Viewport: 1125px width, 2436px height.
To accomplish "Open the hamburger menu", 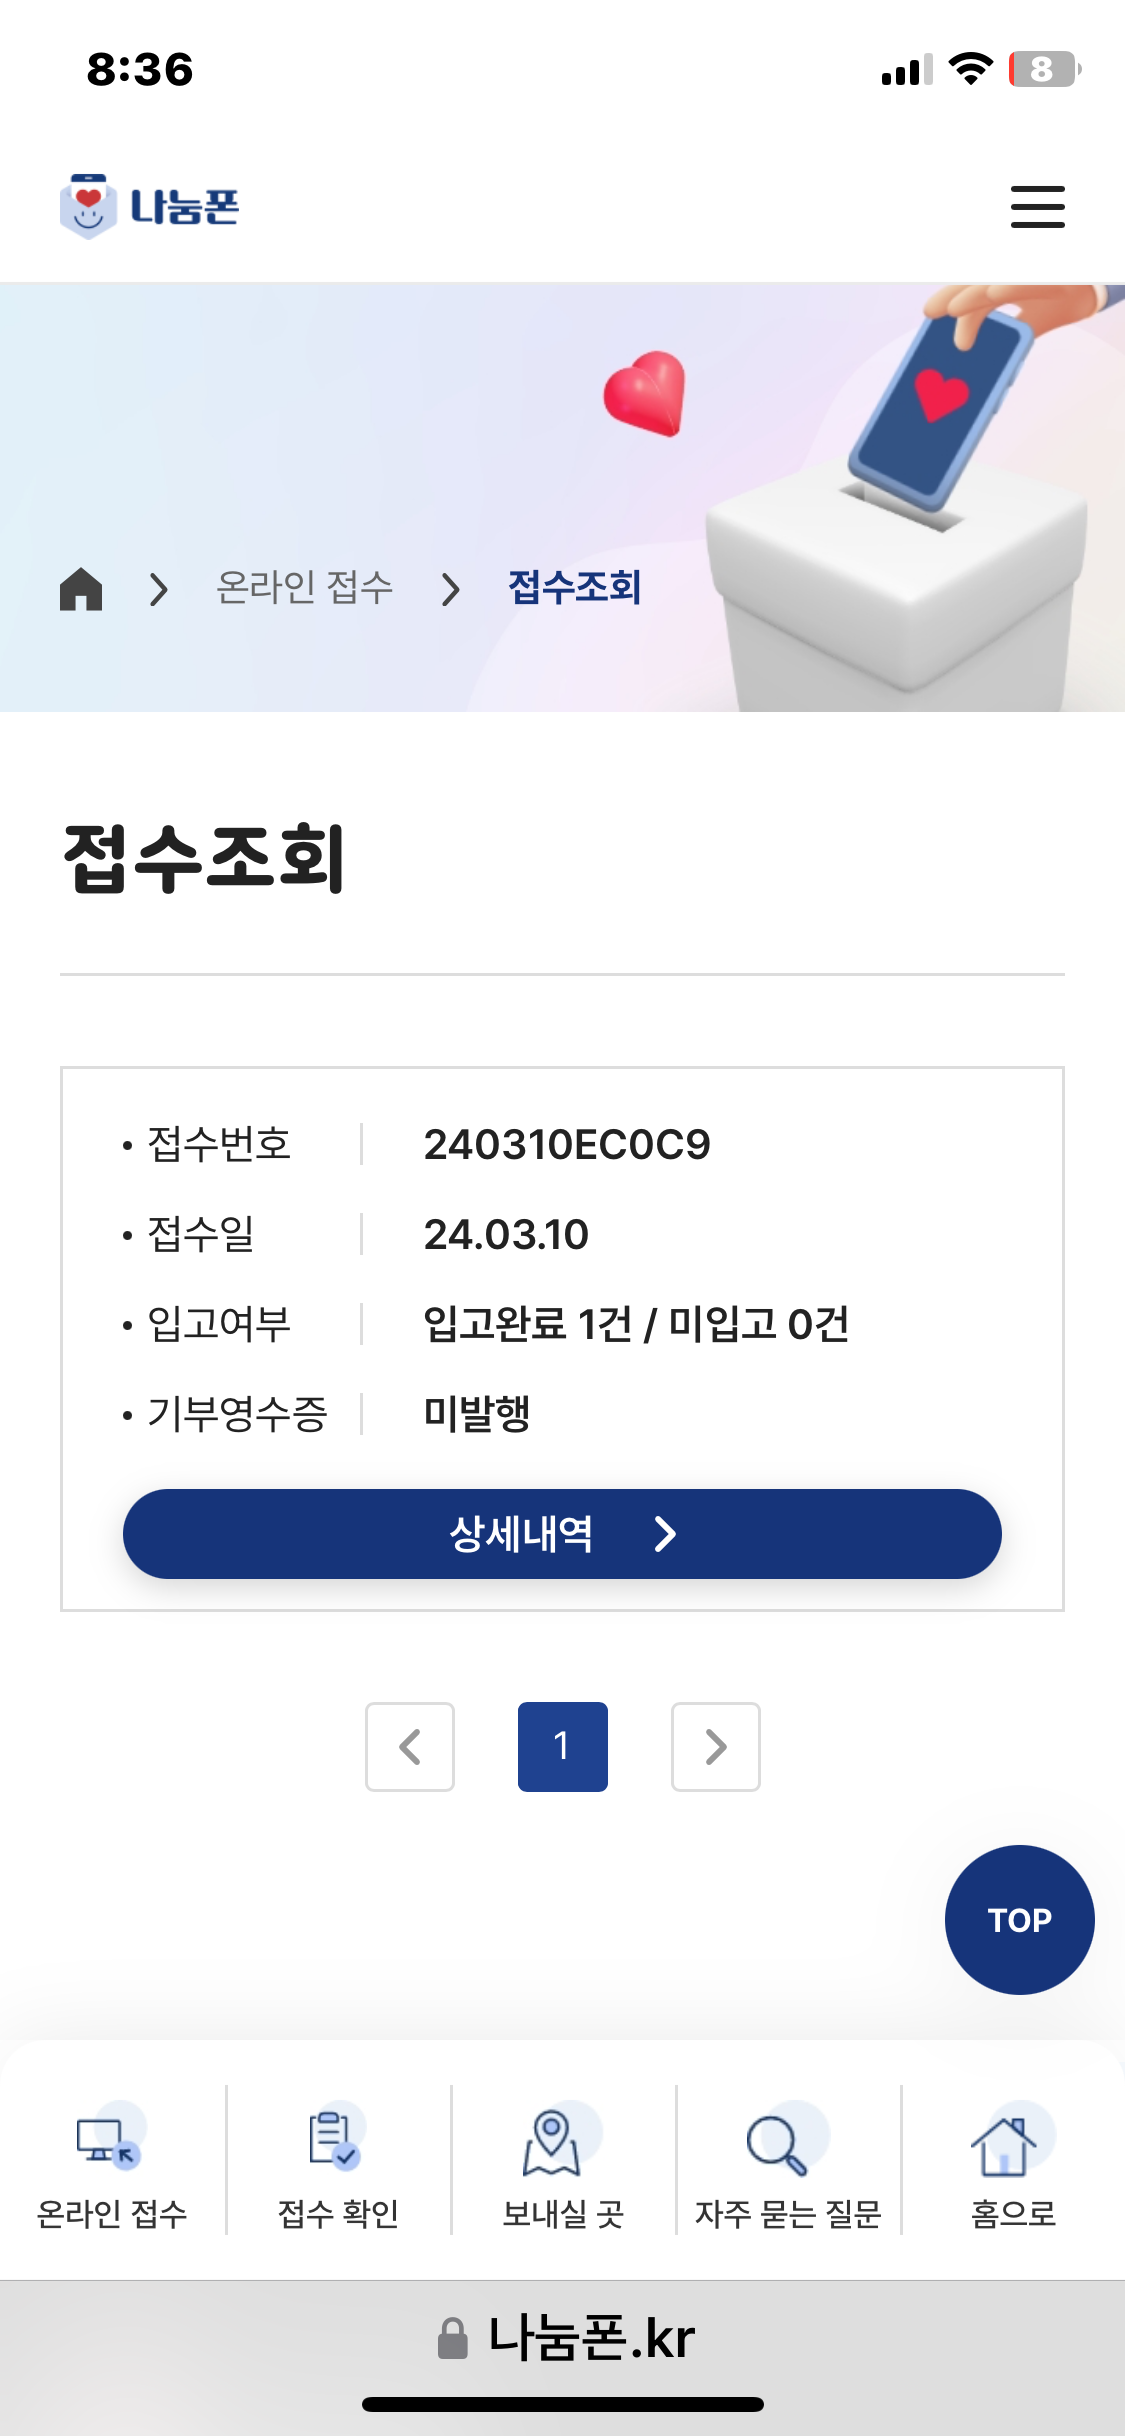I will click(1037, 207).
